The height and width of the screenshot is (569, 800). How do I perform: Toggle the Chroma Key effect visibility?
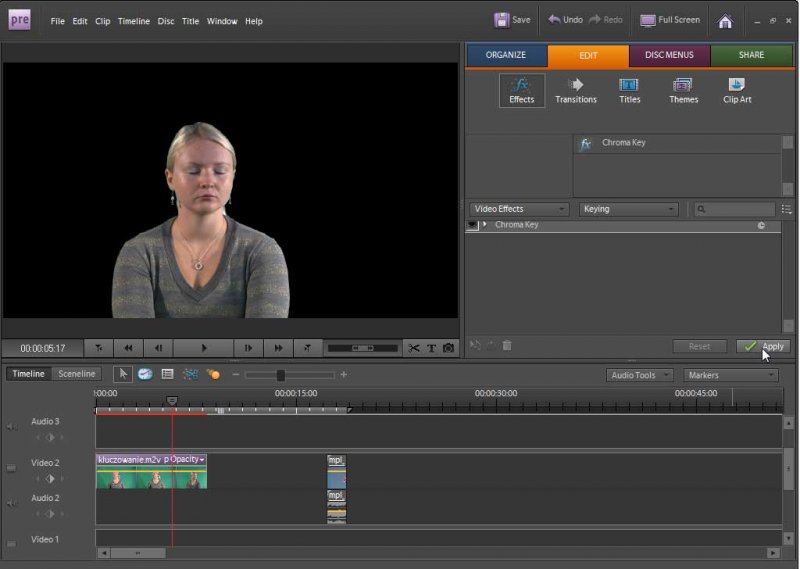(x=472, y=226)
